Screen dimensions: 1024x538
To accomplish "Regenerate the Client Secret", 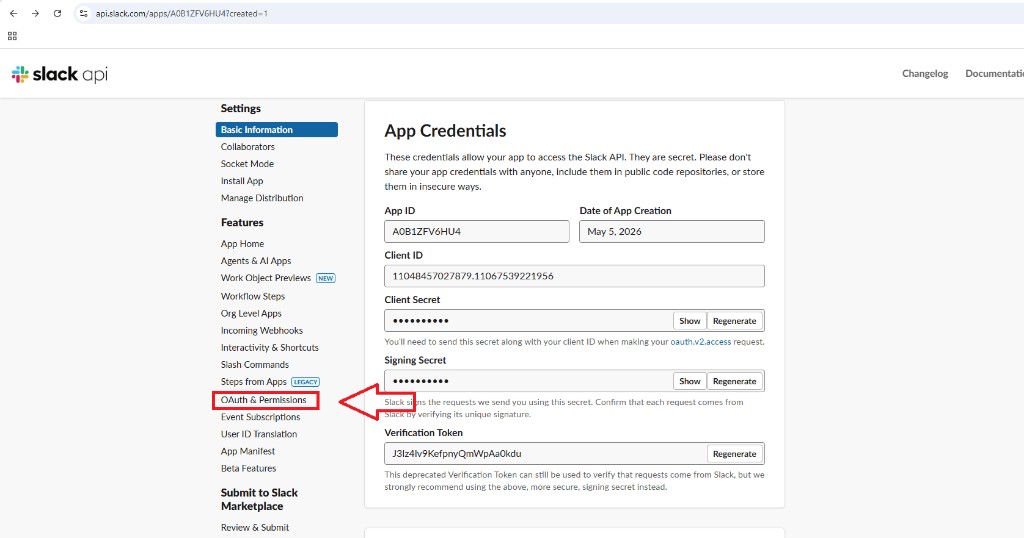I will [x=735, y=321].
